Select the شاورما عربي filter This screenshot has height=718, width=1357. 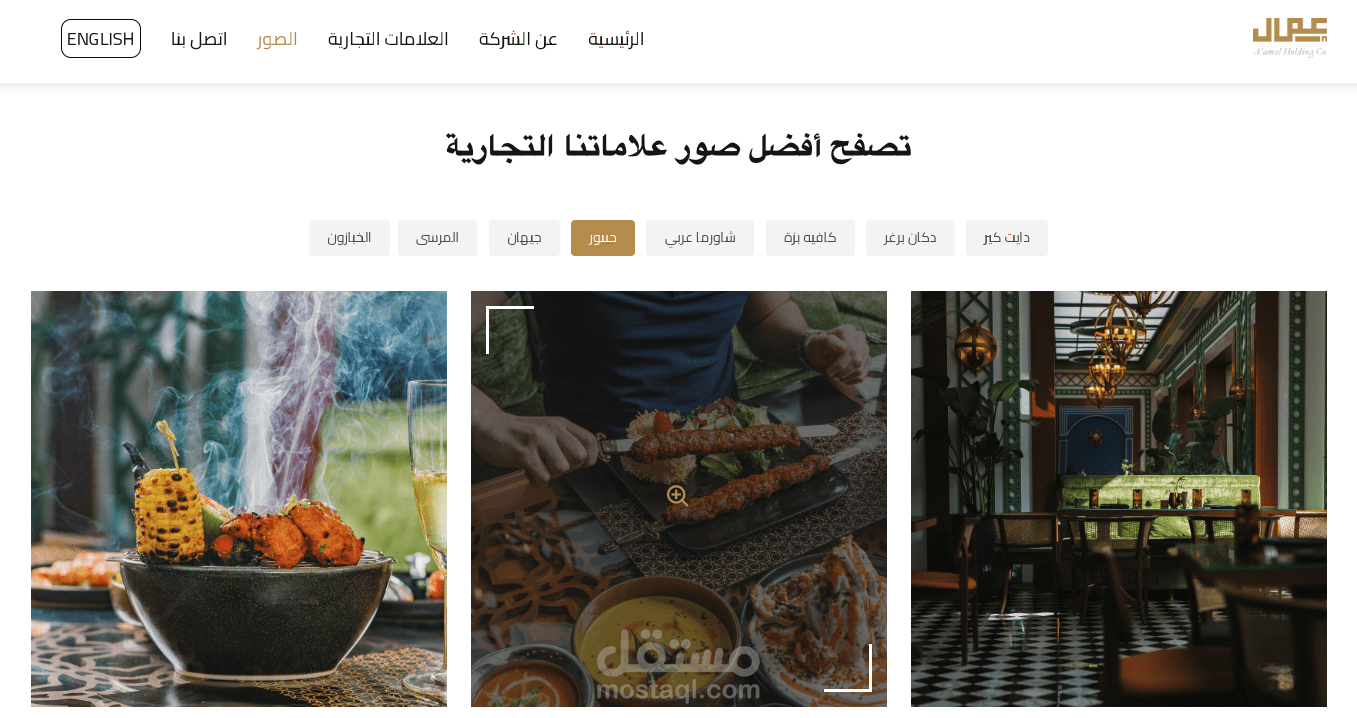pyautogui.click(x=700, y=238)
